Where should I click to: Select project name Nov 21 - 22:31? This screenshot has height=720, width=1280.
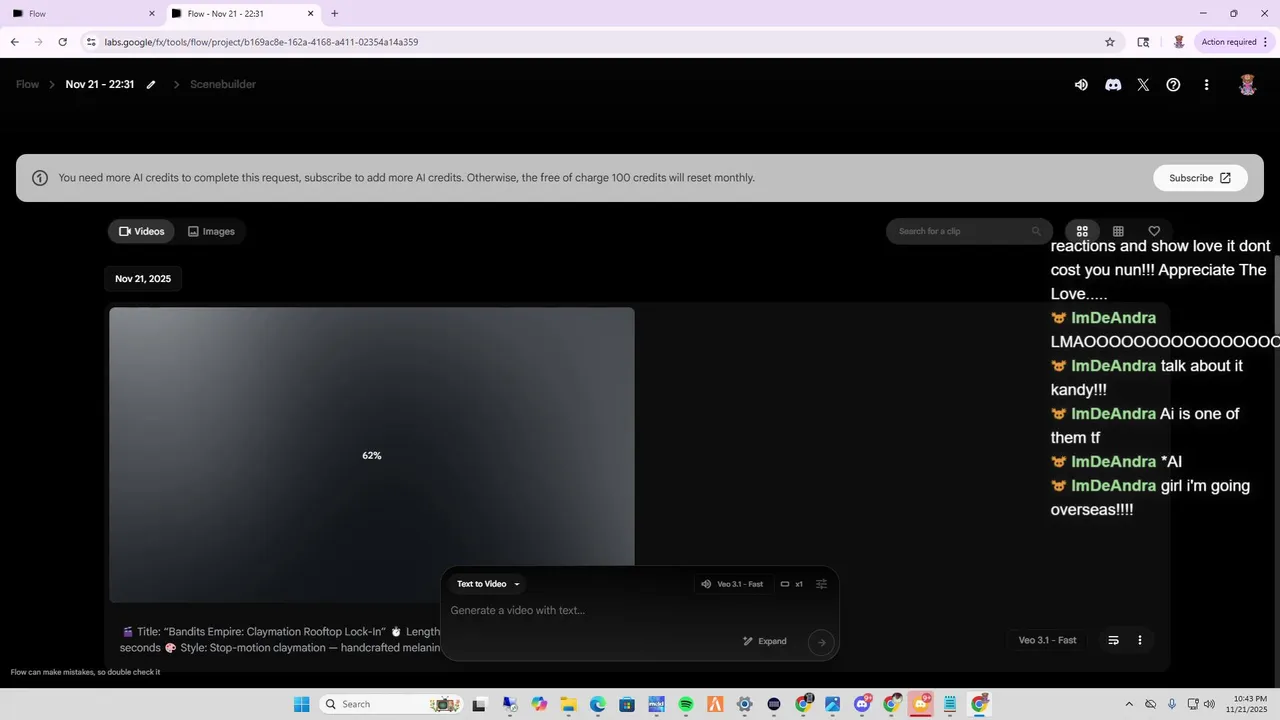click(100, 84)
